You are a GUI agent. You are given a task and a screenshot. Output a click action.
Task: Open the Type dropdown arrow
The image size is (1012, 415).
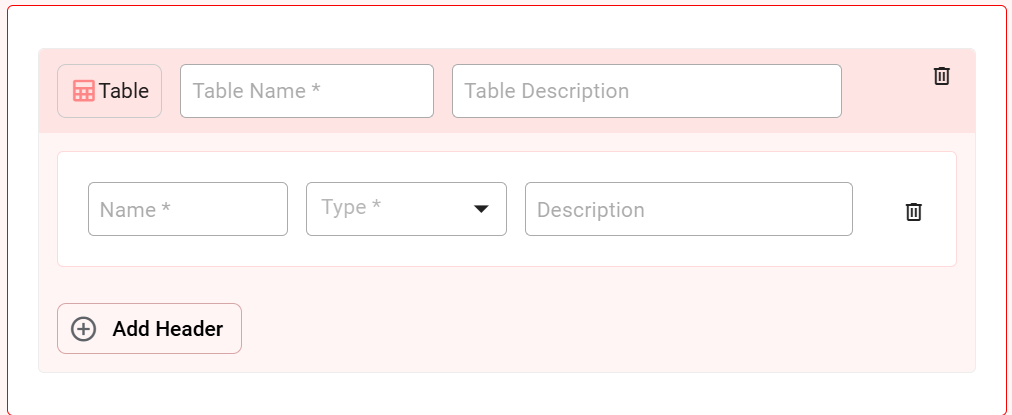[x=481, y=209]
